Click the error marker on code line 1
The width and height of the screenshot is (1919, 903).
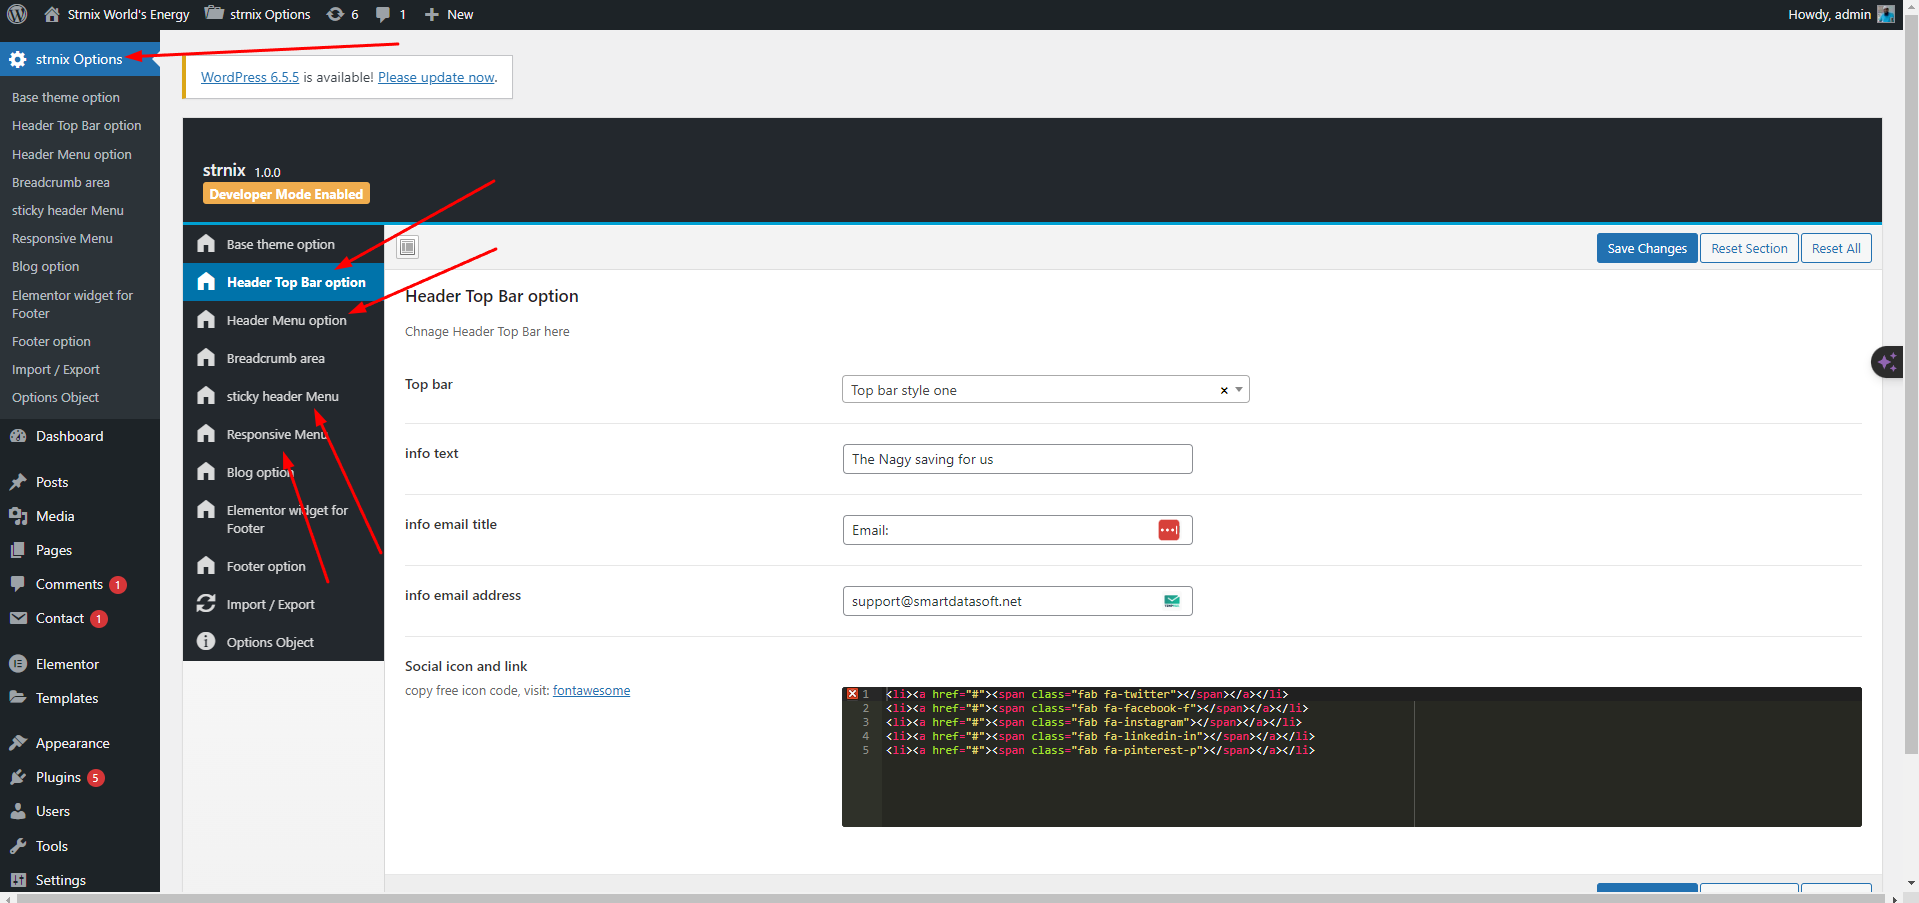tap(852, 694)
